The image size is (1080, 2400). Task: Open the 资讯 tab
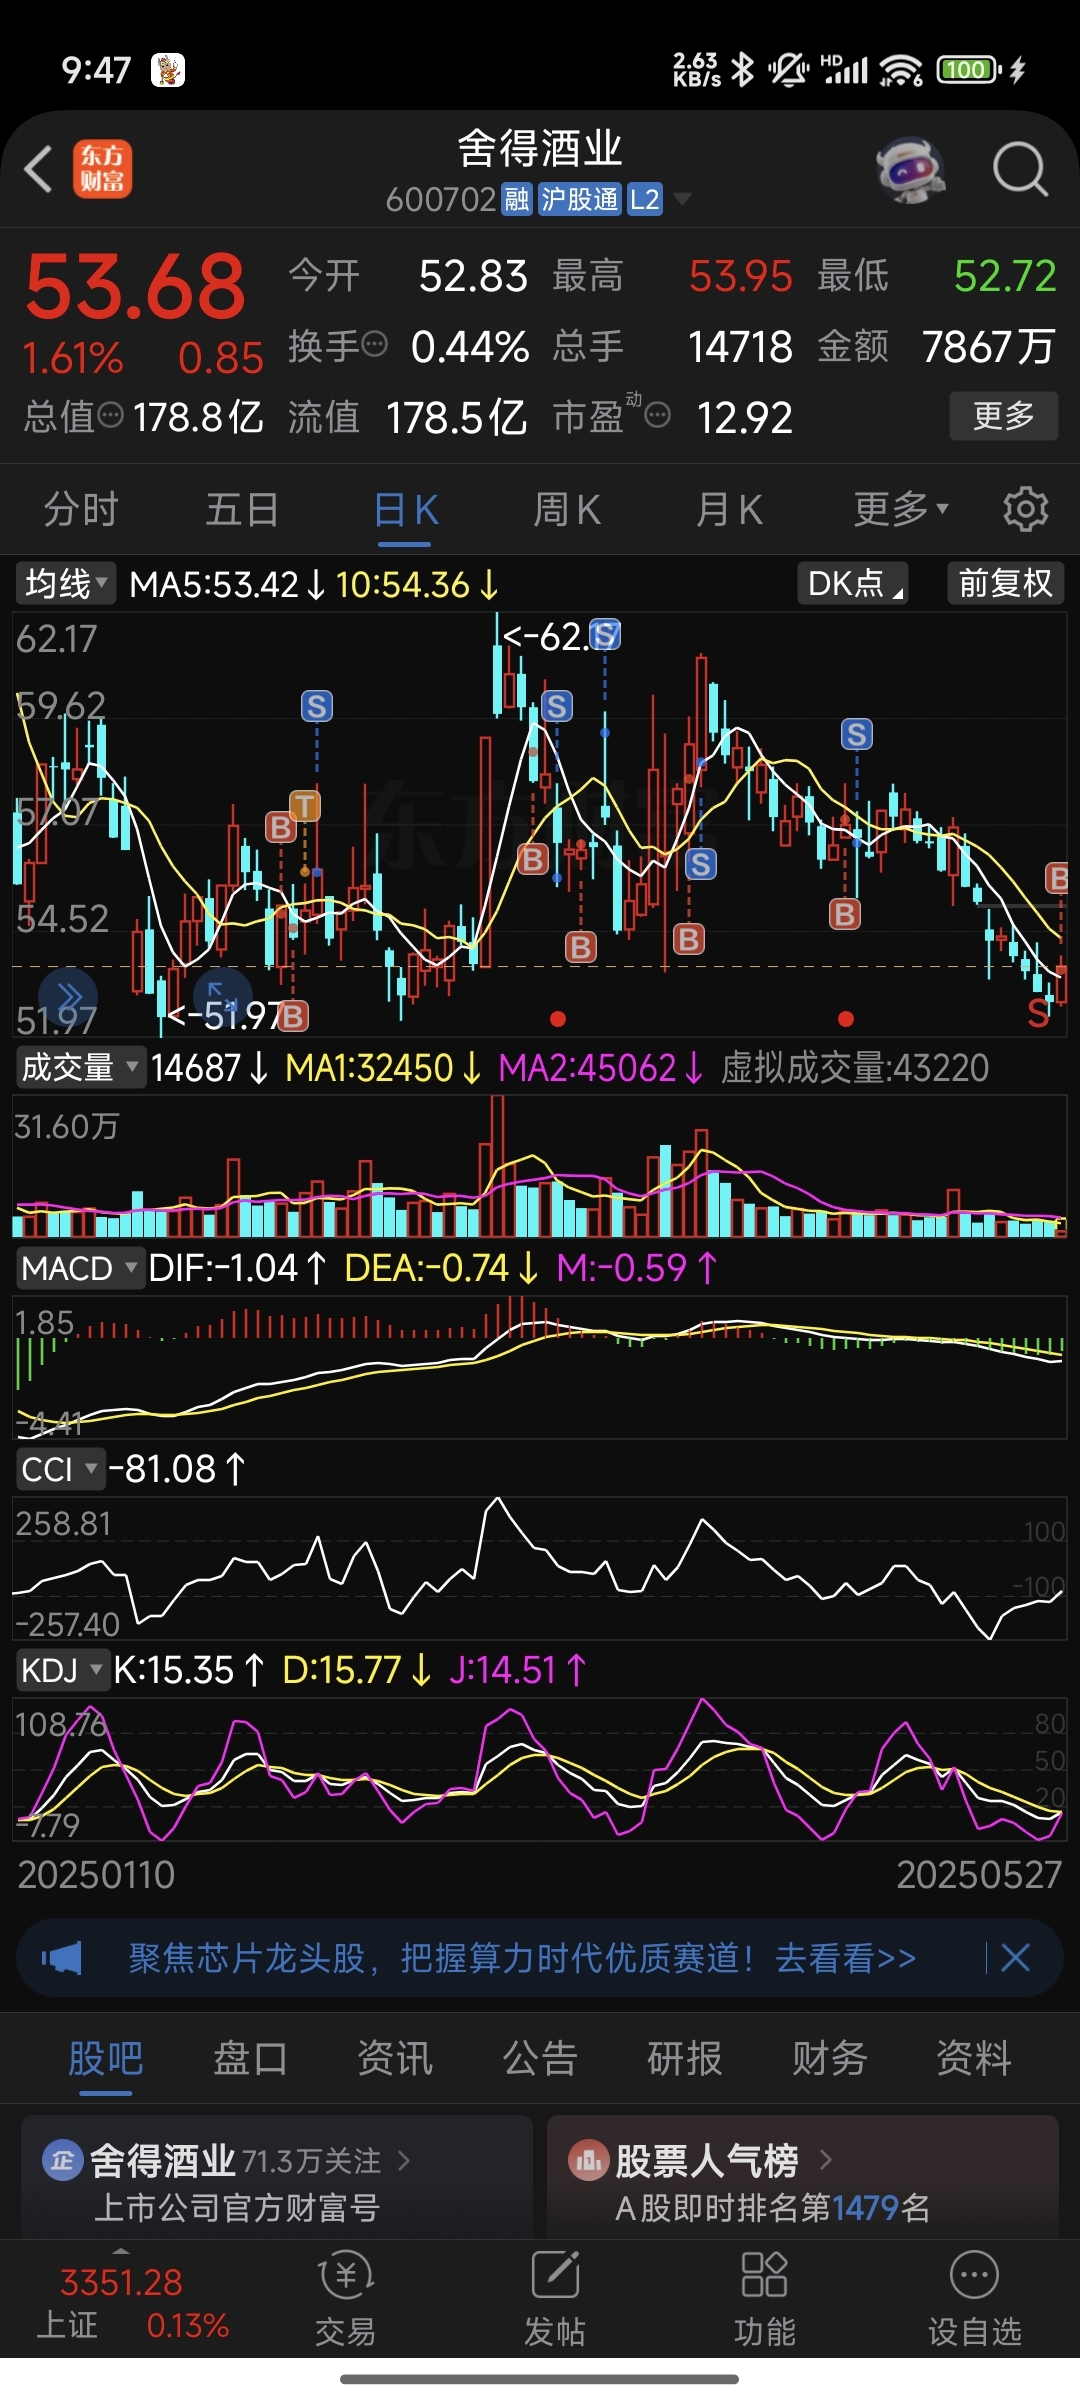[x=395, y=2058]
